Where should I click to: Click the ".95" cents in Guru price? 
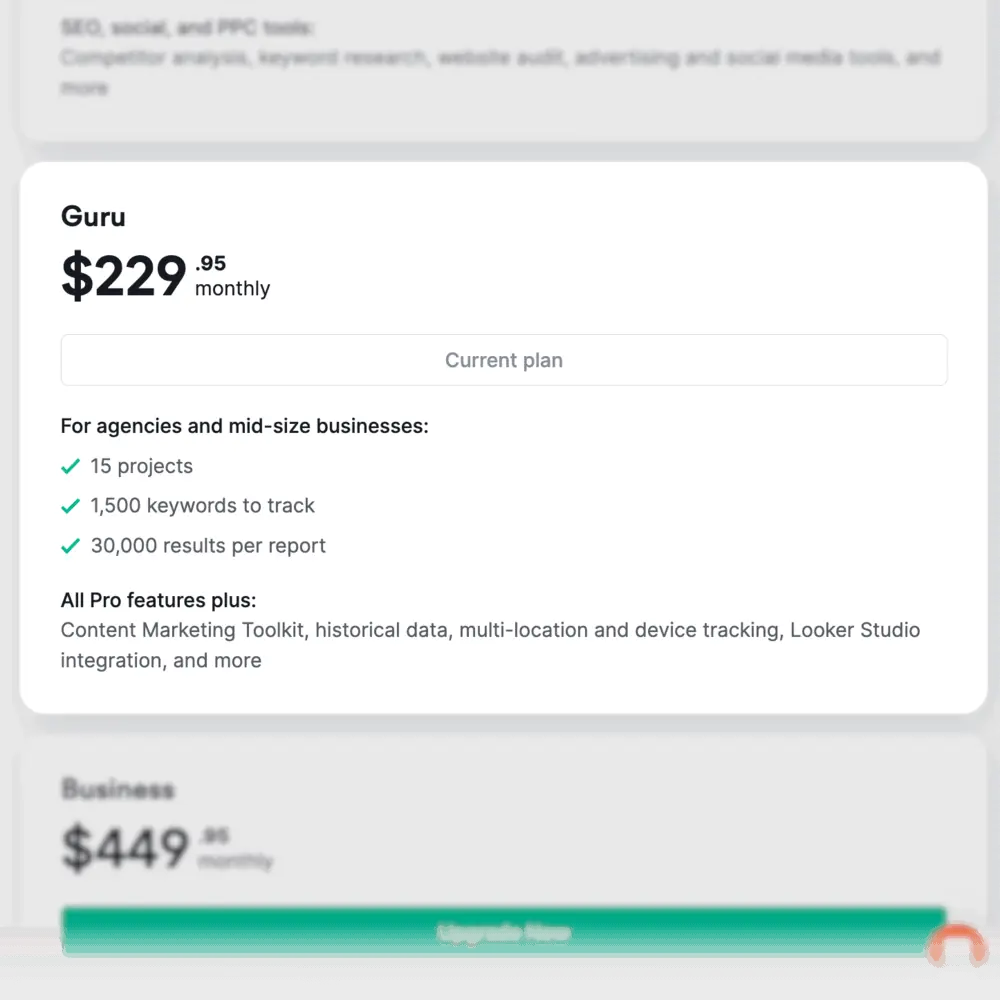[x=210, y=264]
